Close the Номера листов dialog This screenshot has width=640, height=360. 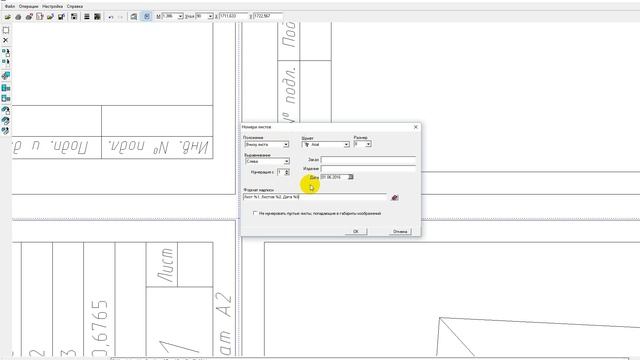416,127
